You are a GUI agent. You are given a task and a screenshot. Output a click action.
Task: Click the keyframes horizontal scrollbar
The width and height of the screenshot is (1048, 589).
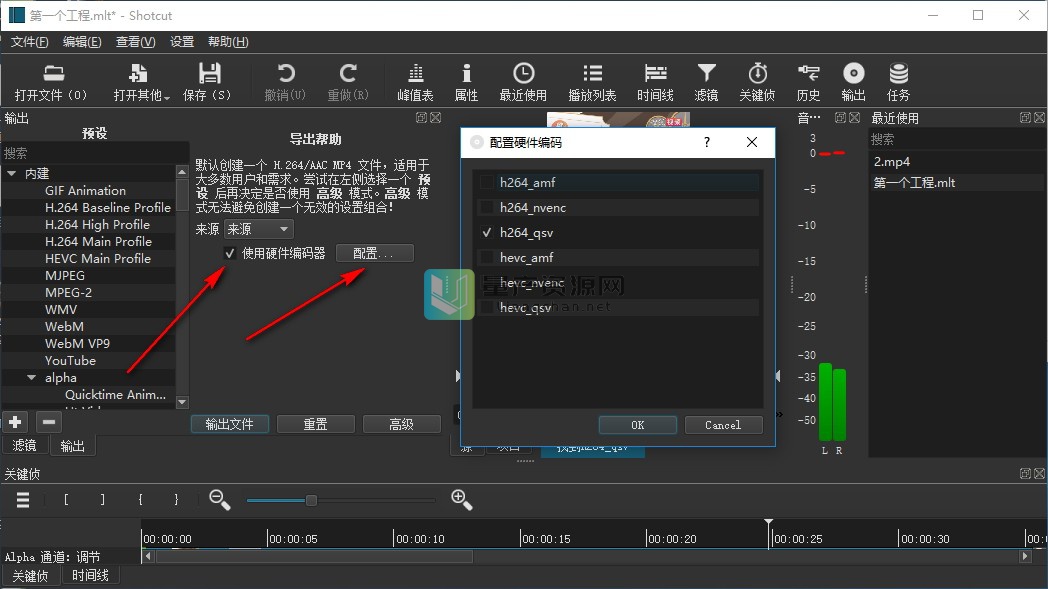click(x=314, y=556)
